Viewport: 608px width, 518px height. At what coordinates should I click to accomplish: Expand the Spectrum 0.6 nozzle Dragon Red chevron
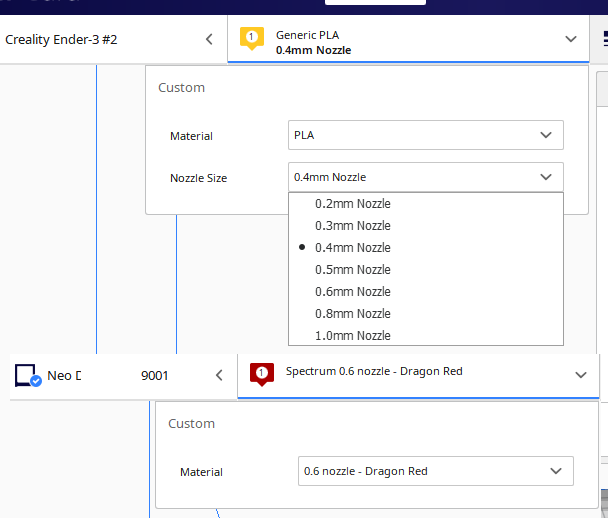[x=580, y=375]
